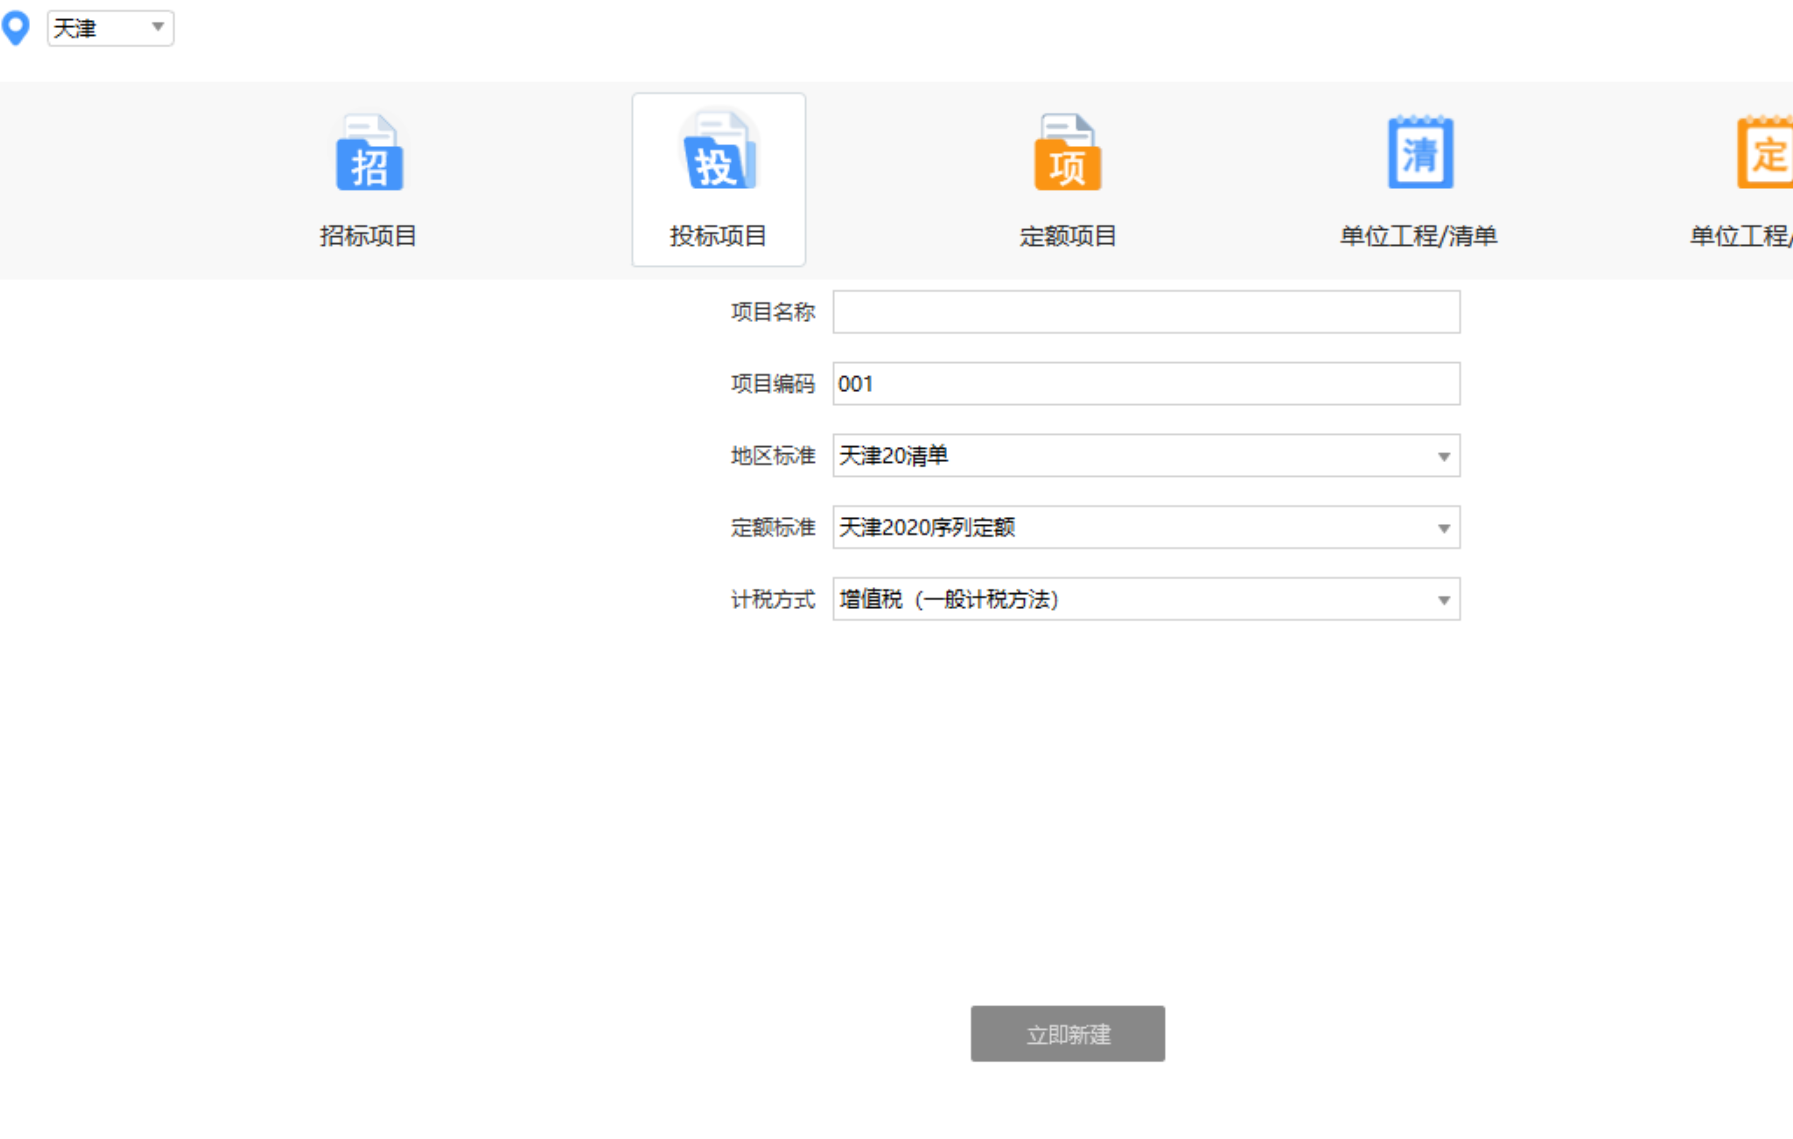Pick the partially visible orange 定 icon
The height and width of the screenshot is (1139, 1793).
[x=1765, y=152]
